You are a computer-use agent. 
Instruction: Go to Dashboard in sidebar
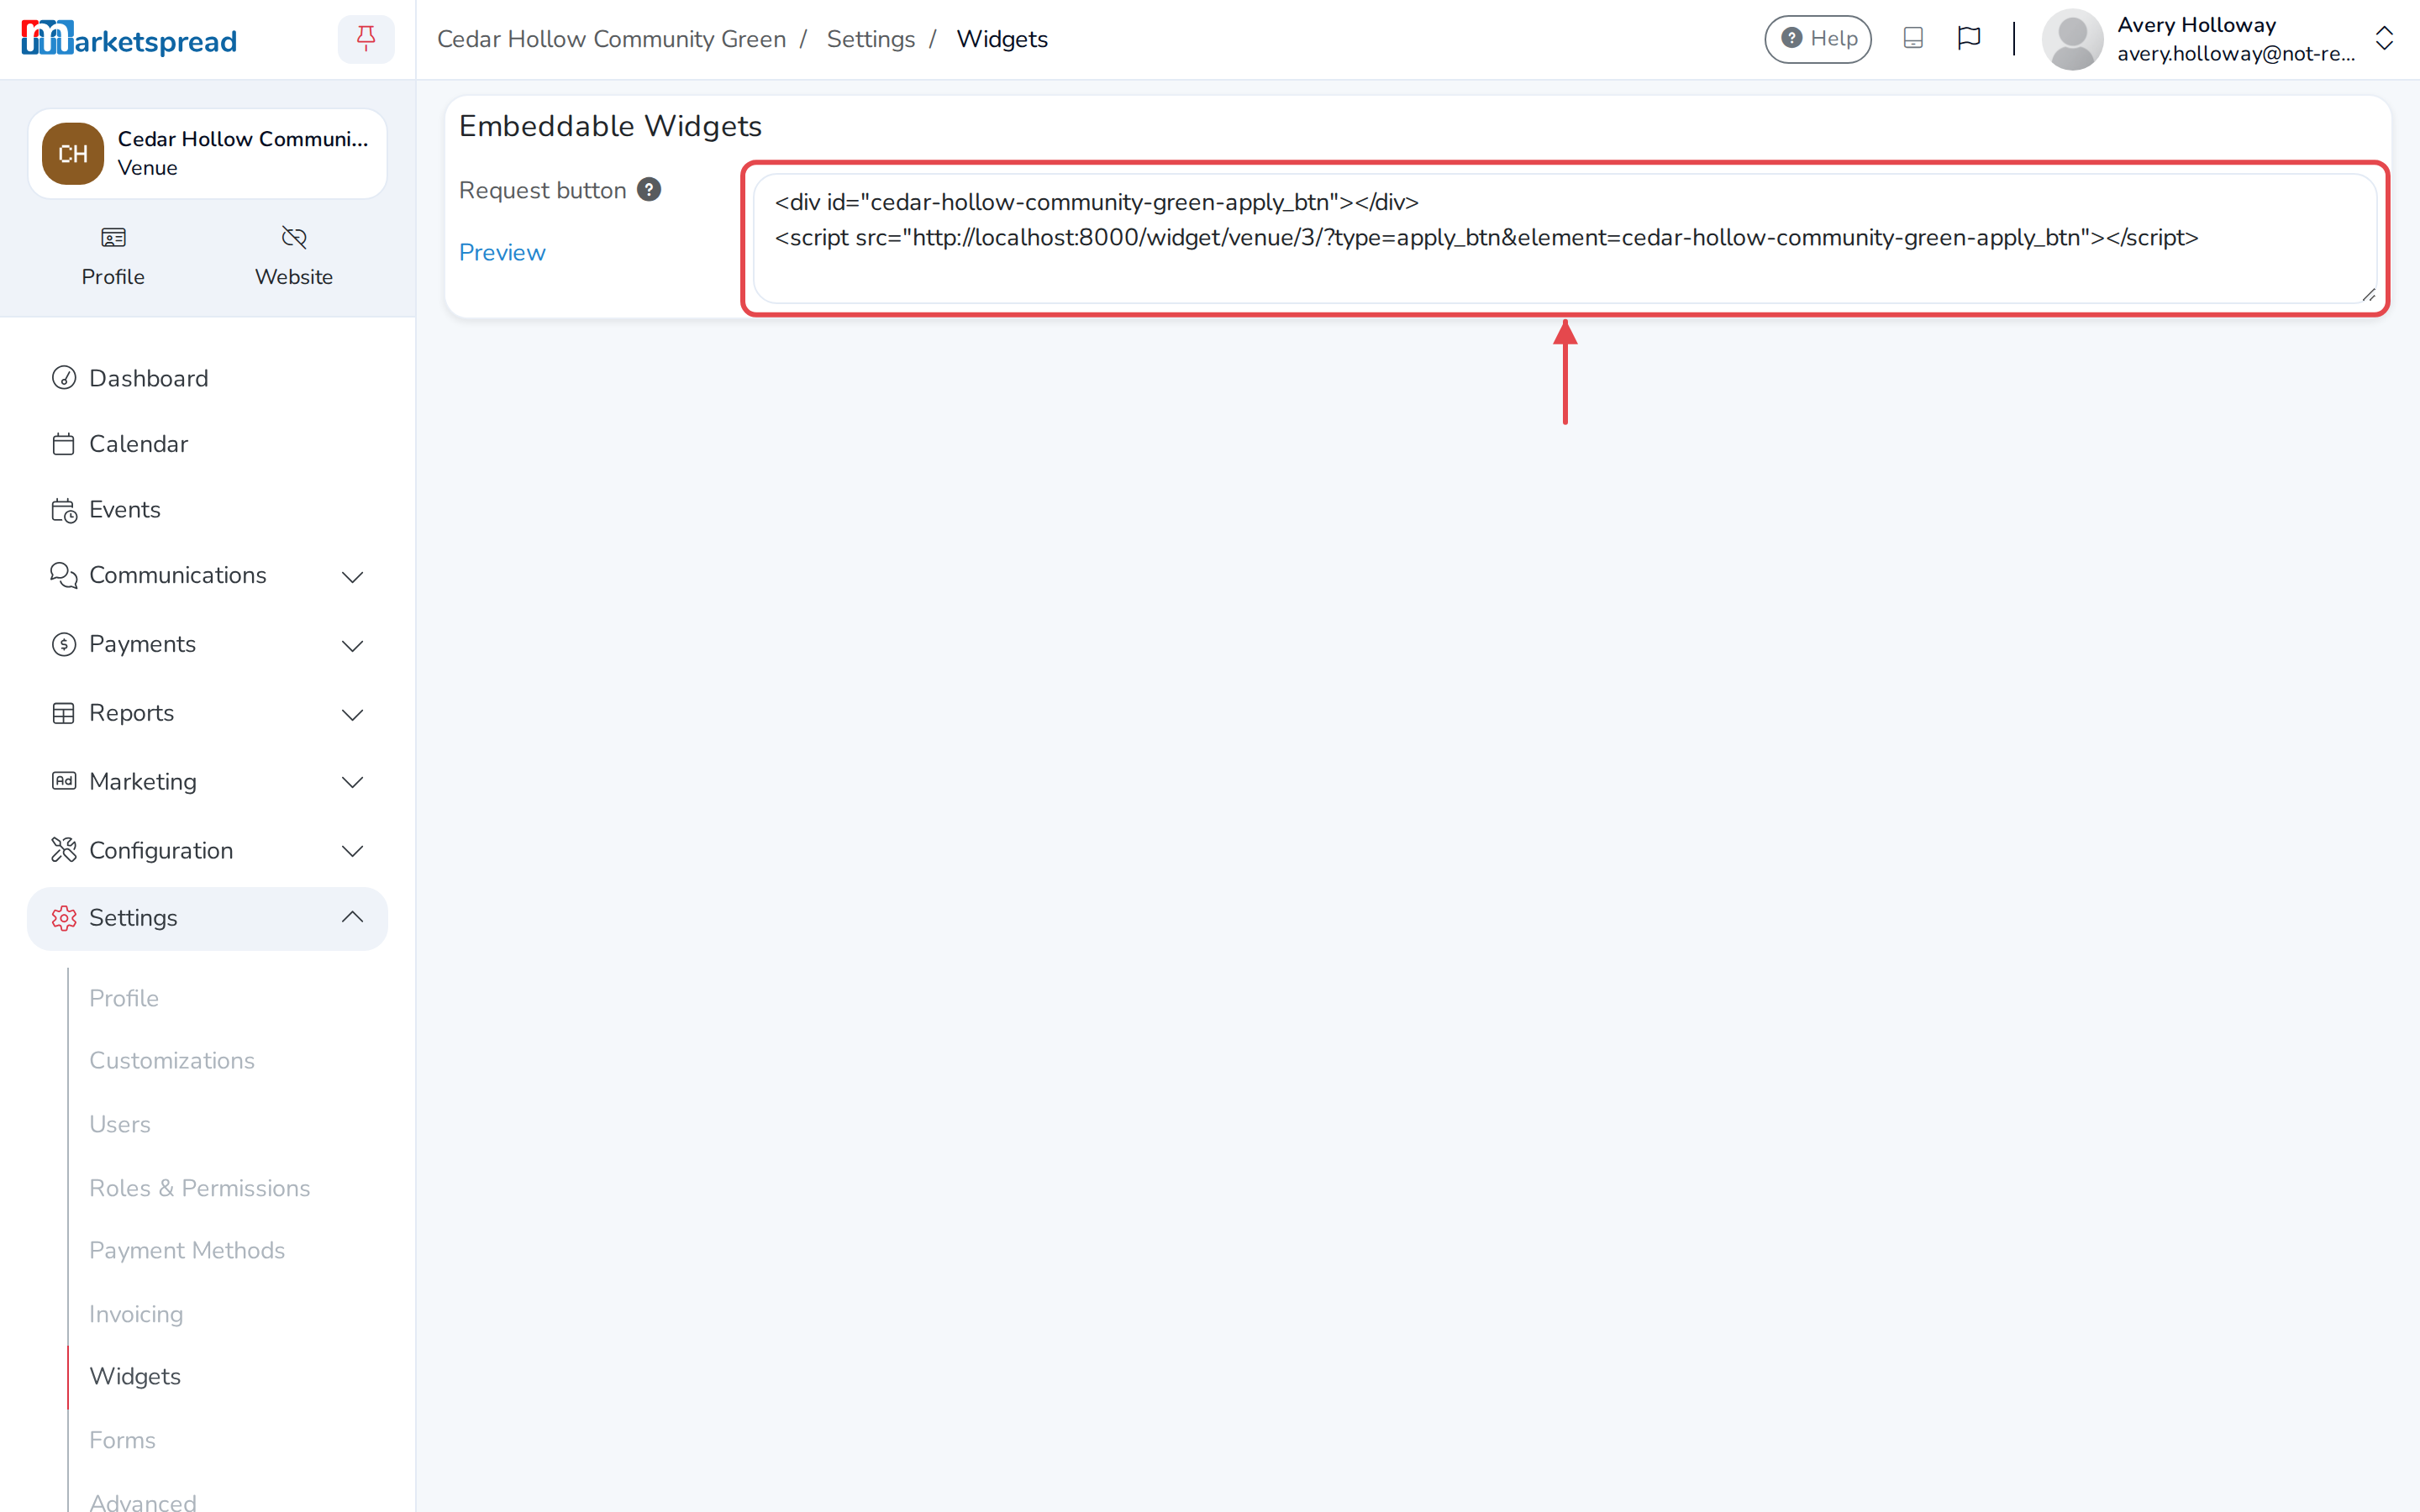click(x=149, y=378)
